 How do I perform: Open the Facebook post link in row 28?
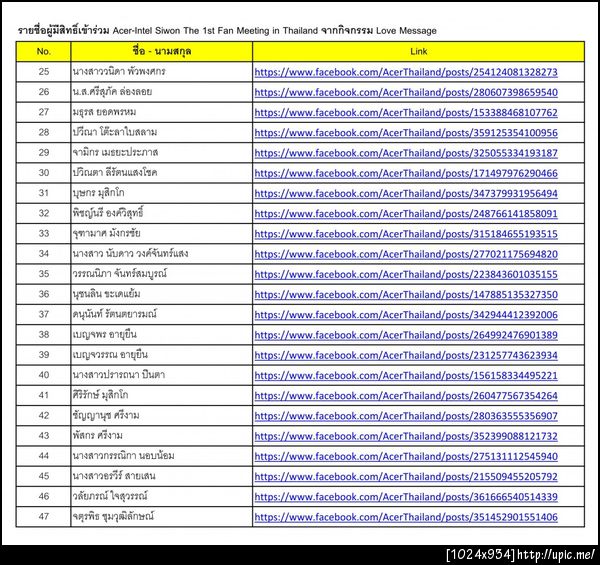406,133
